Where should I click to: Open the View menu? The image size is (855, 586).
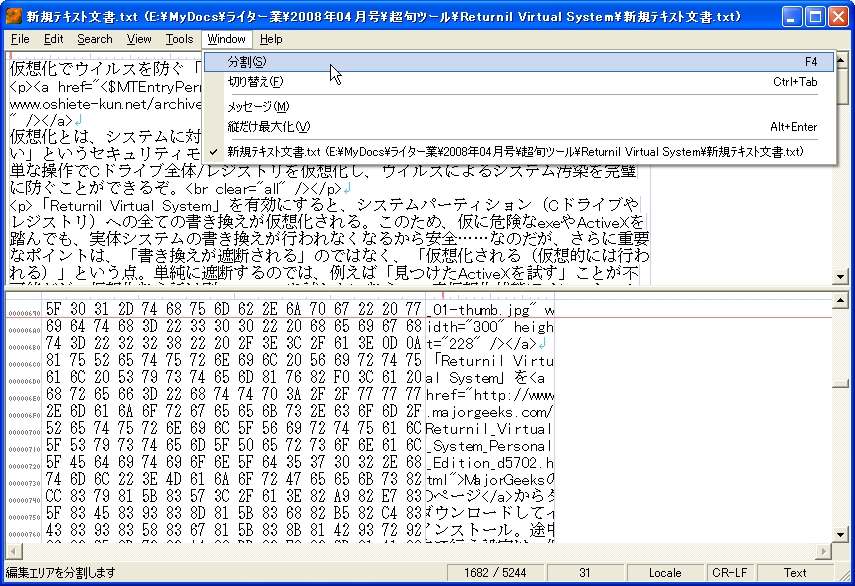click(139, 39)
